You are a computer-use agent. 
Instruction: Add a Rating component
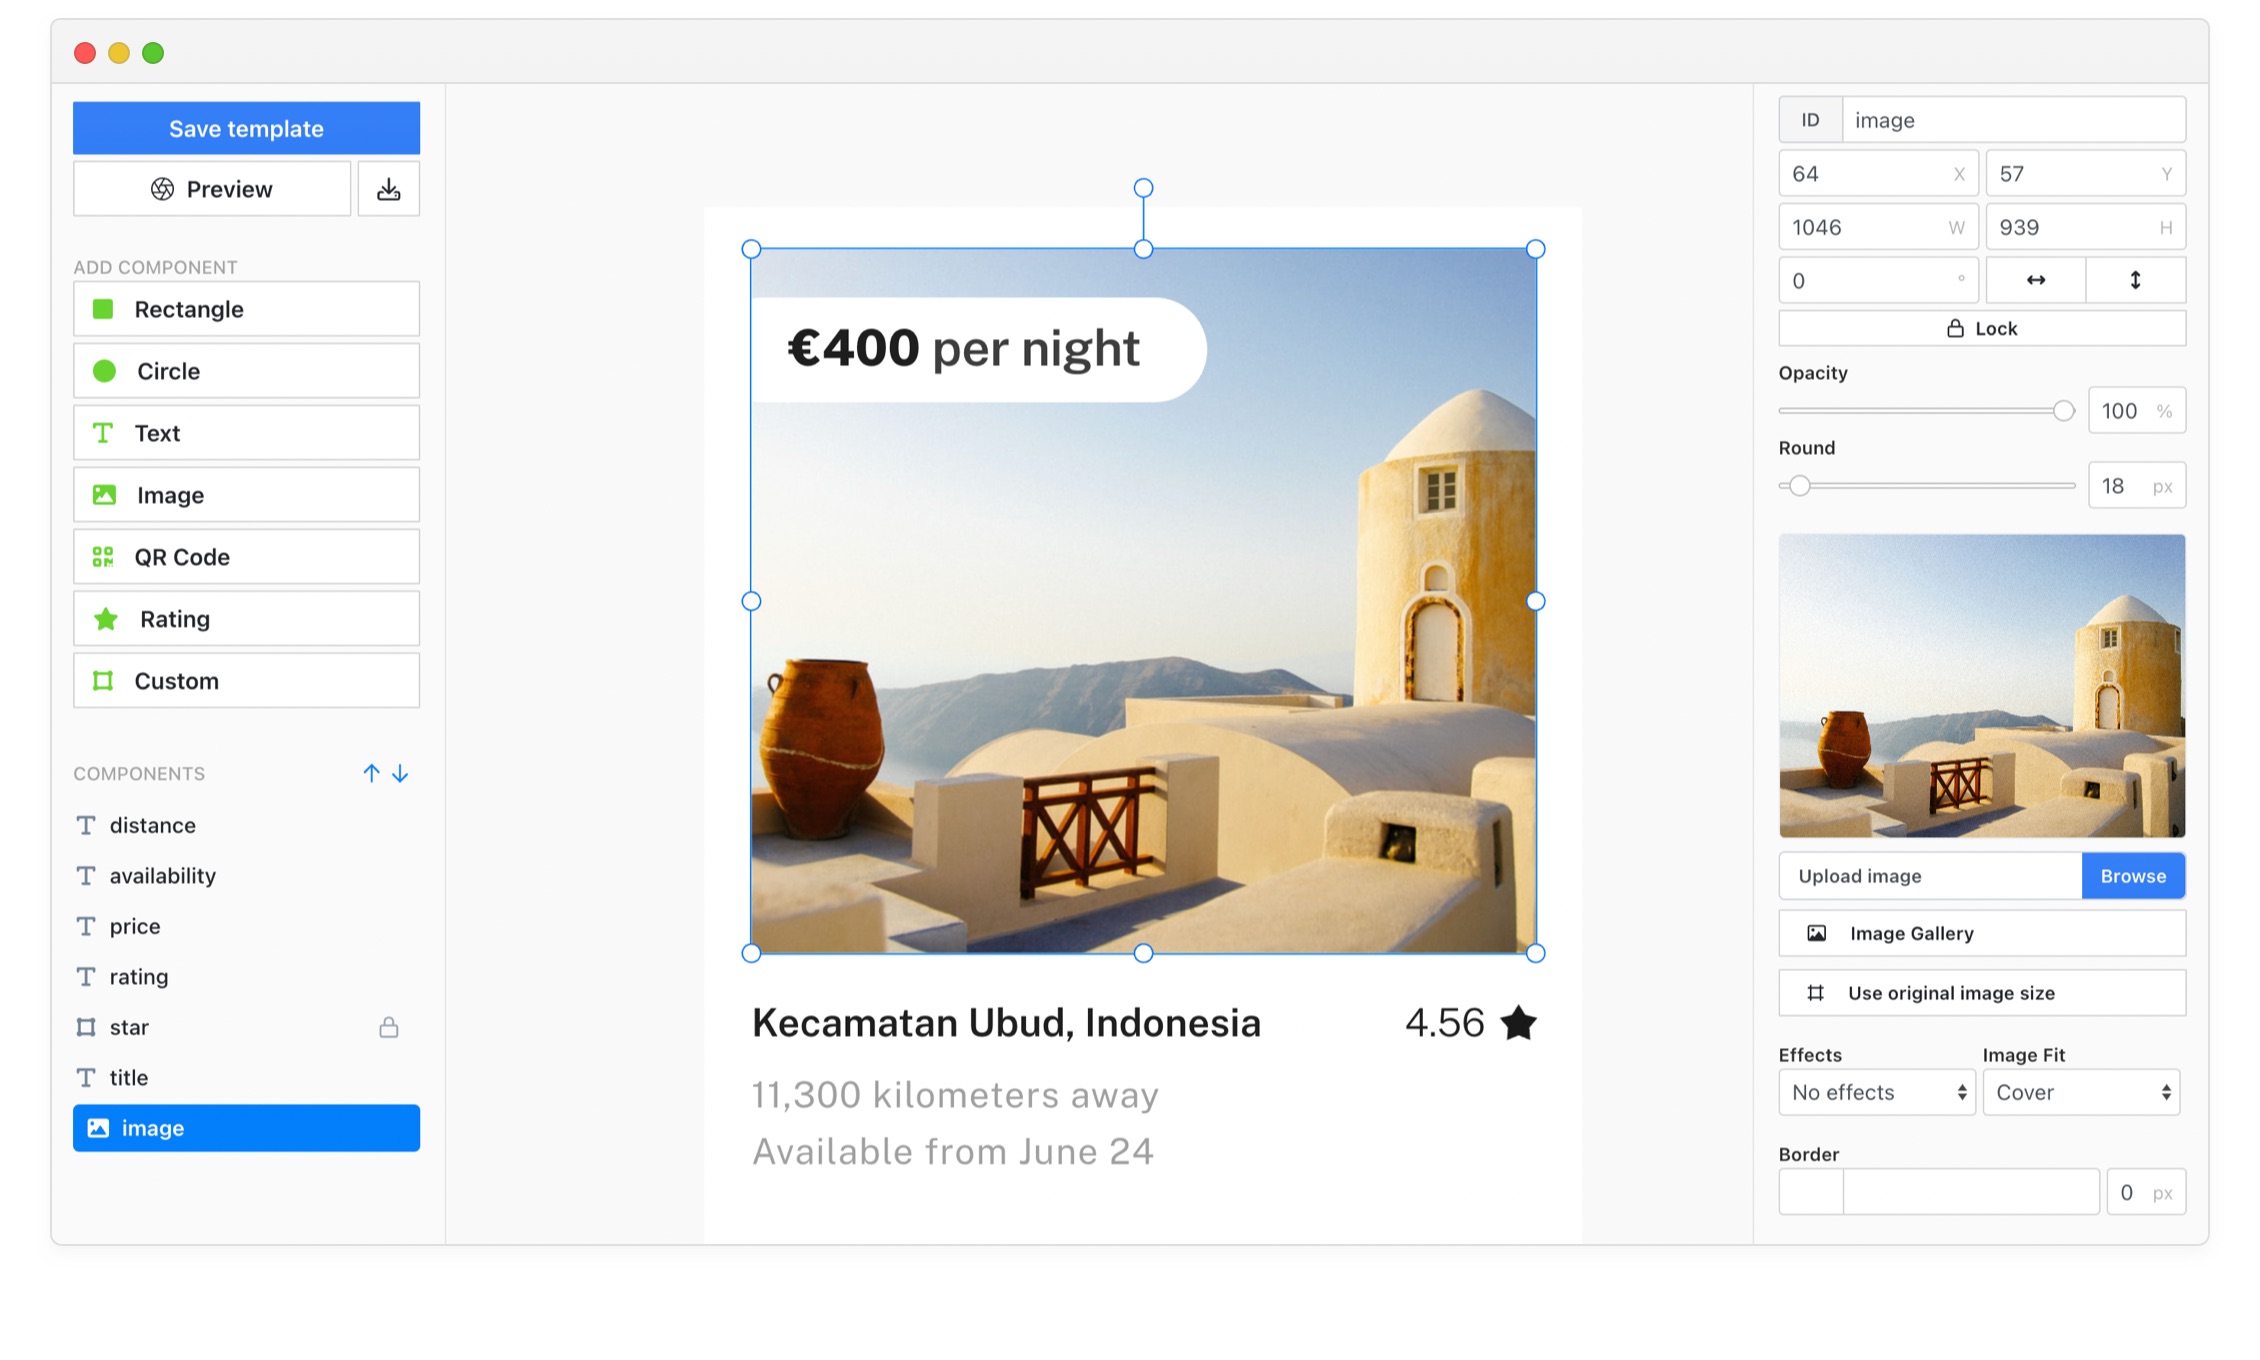pos(245,619)
